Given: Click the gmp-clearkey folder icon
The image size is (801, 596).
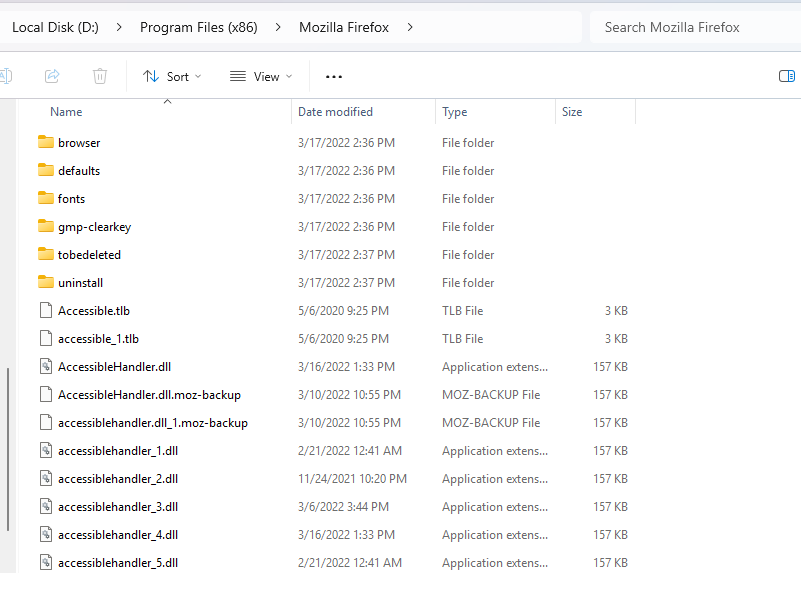Looking at the screenshot, I should point(46,226).
